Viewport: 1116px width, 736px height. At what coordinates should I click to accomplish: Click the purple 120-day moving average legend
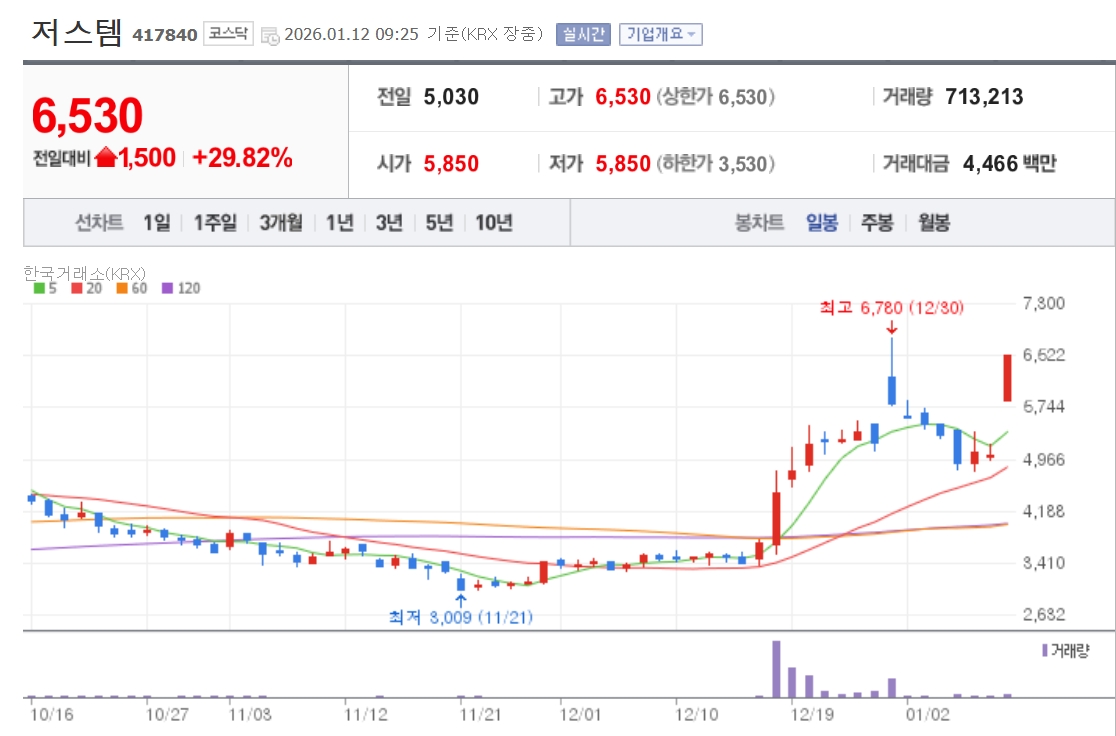click(x=181, y=288)
